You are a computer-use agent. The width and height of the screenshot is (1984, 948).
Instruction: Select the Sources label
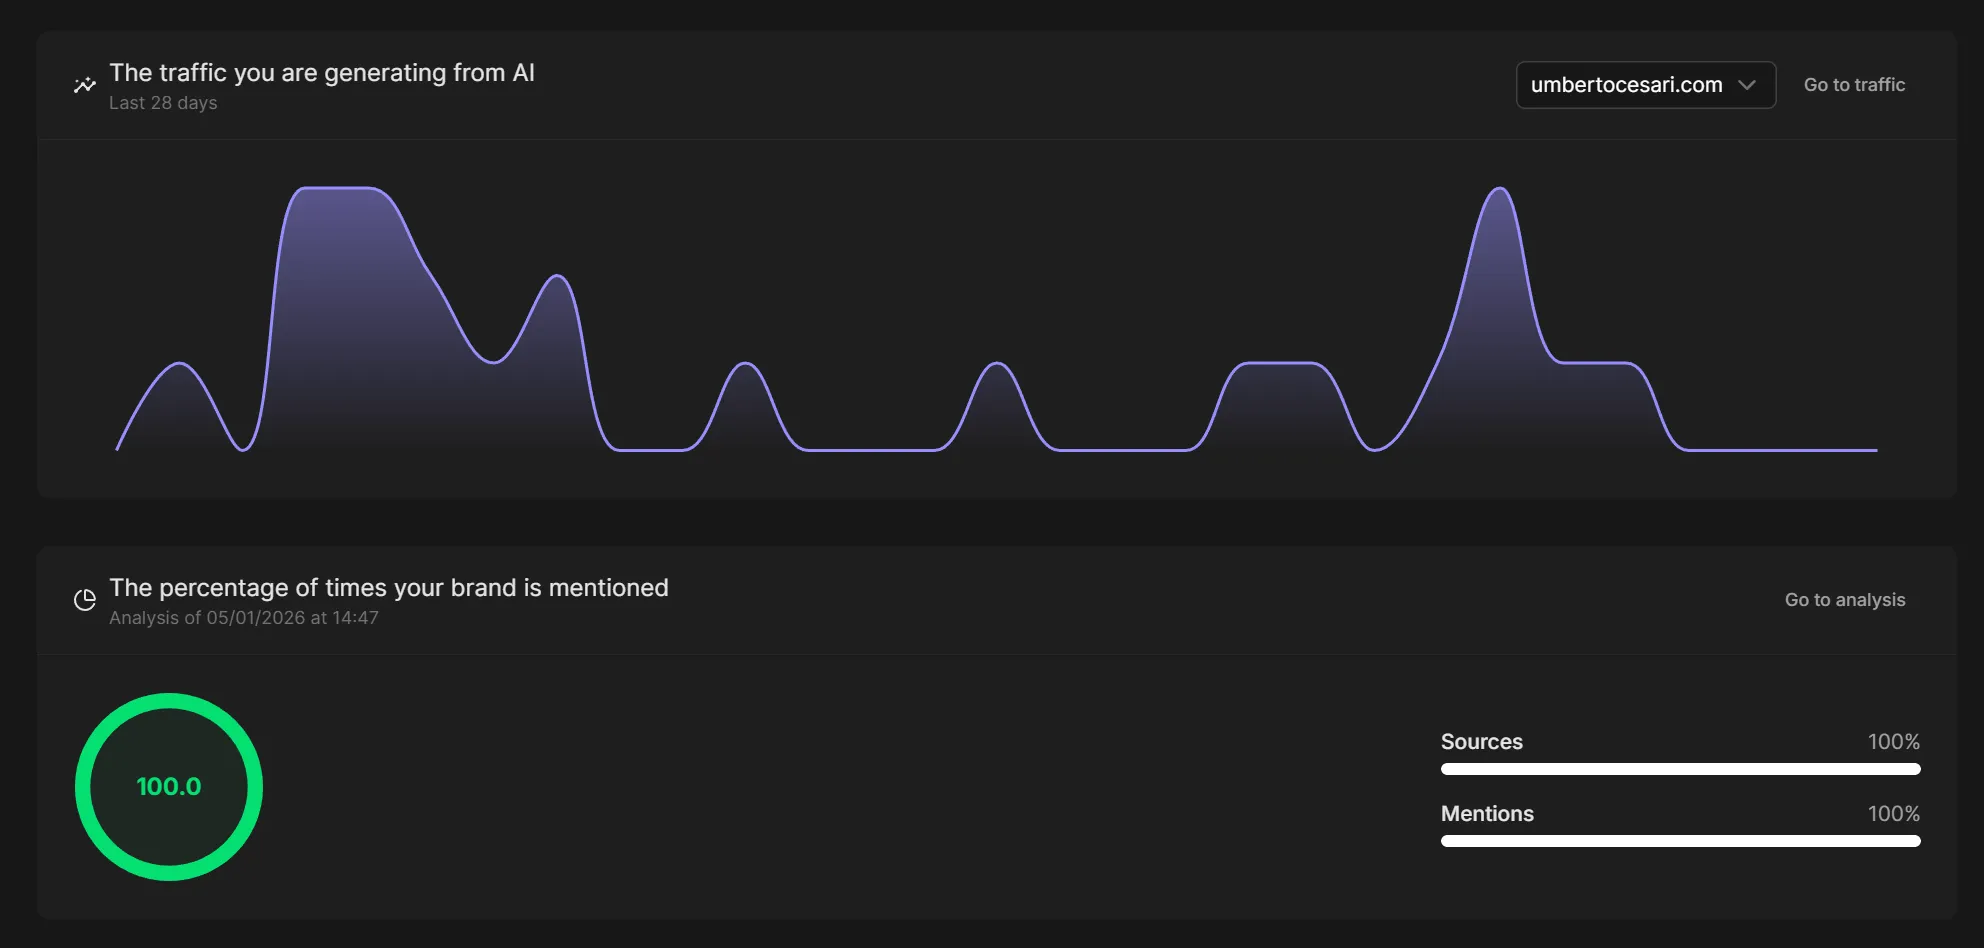pos(1481,742)
